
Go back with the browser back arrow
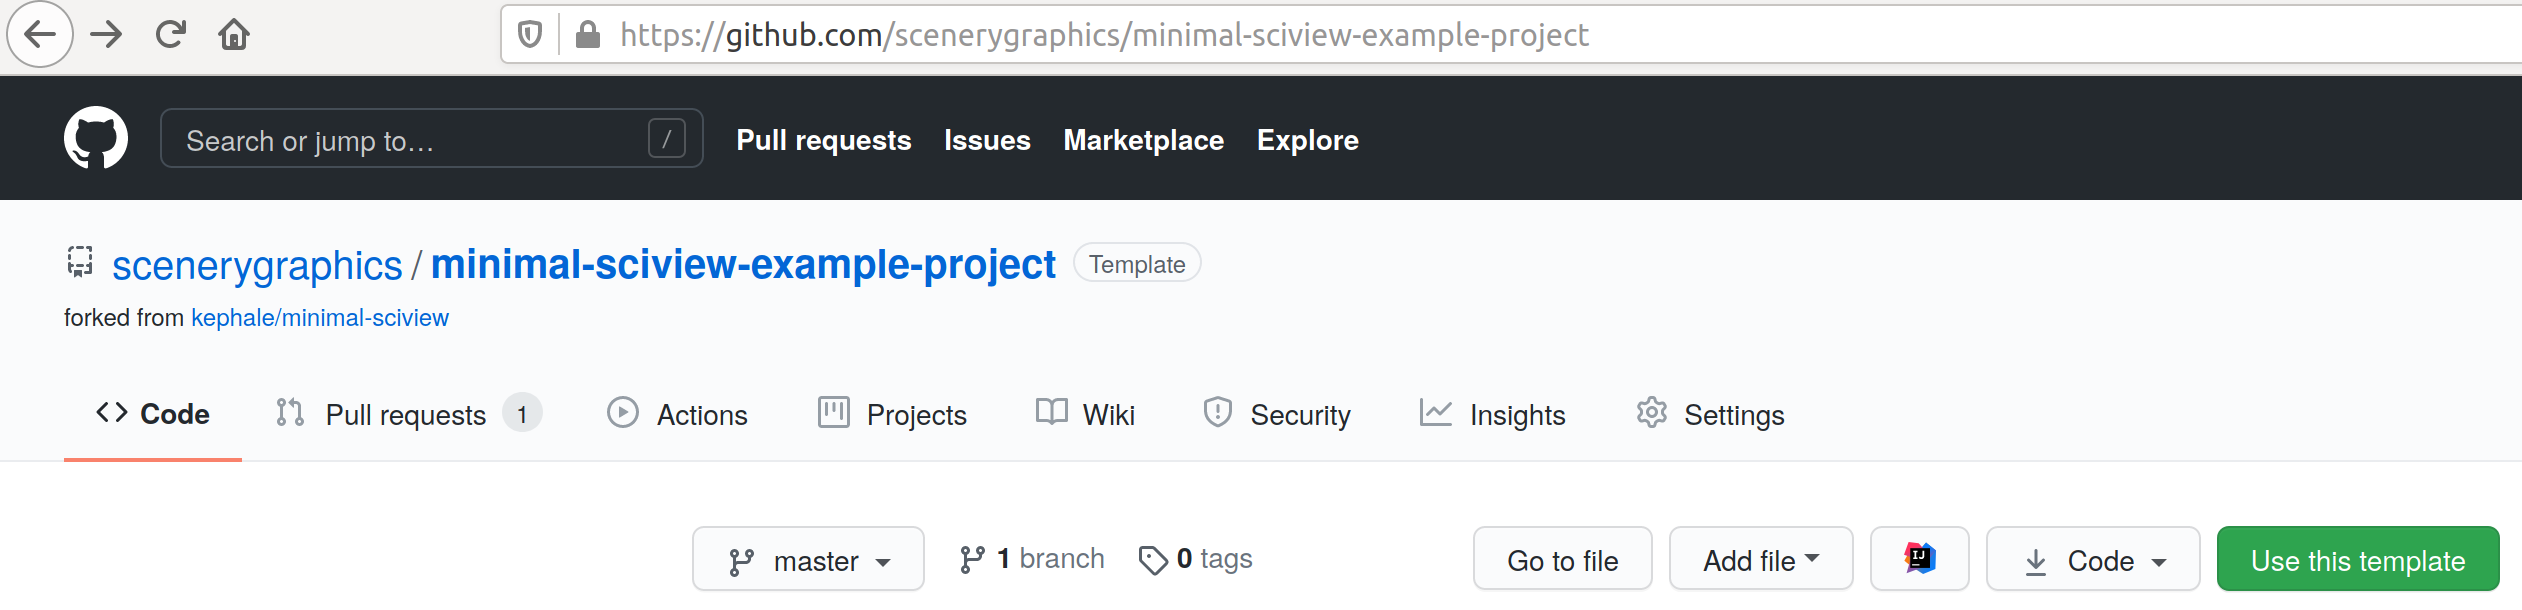point(40,35)
